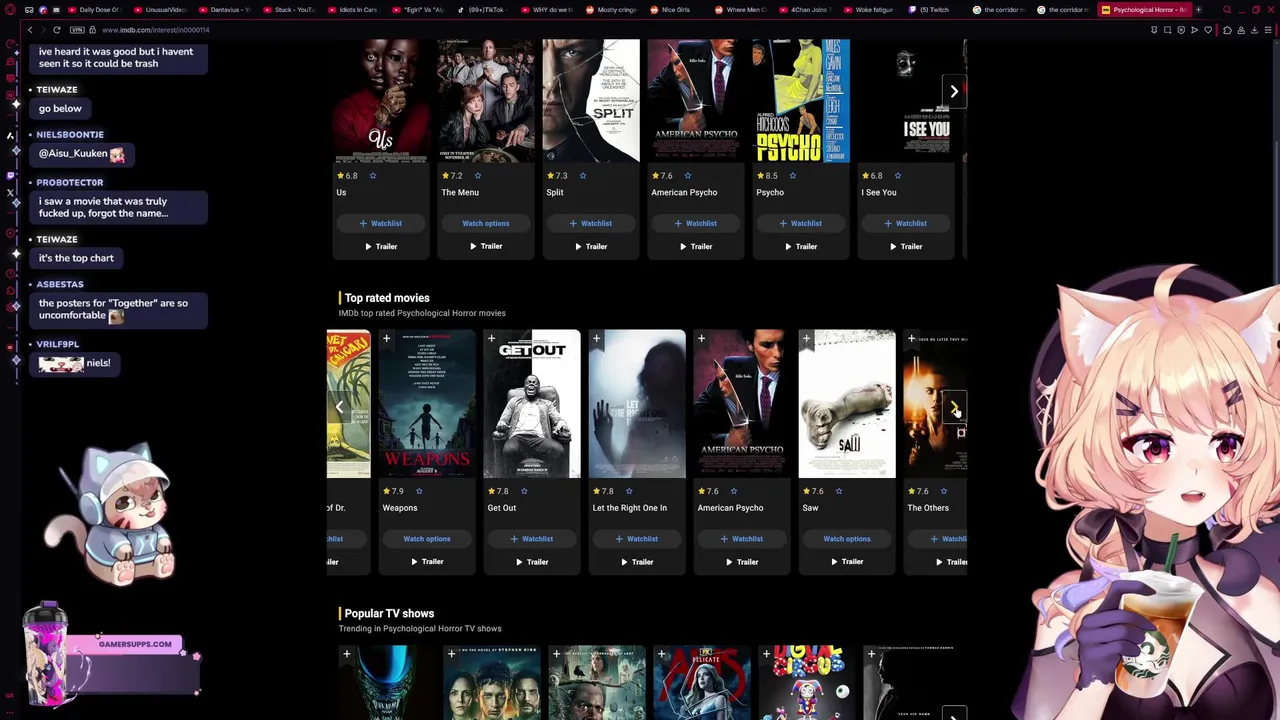This screenshot has height=720, width=1280.
Task: Open I See You title link
Action: pyautogui.click(x=879, y=193)
